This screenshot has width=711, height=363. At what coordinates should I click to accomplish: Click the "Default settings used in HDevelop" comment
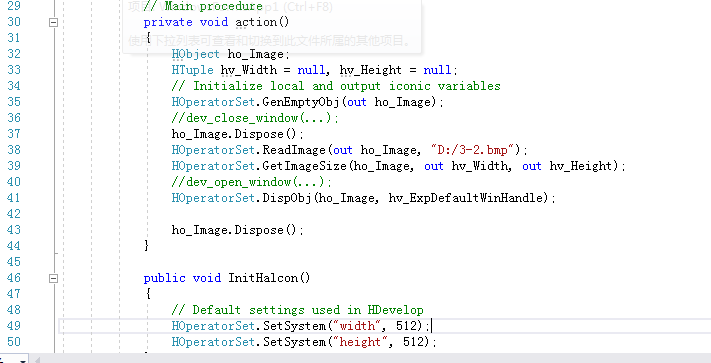(x=297, y=310)
